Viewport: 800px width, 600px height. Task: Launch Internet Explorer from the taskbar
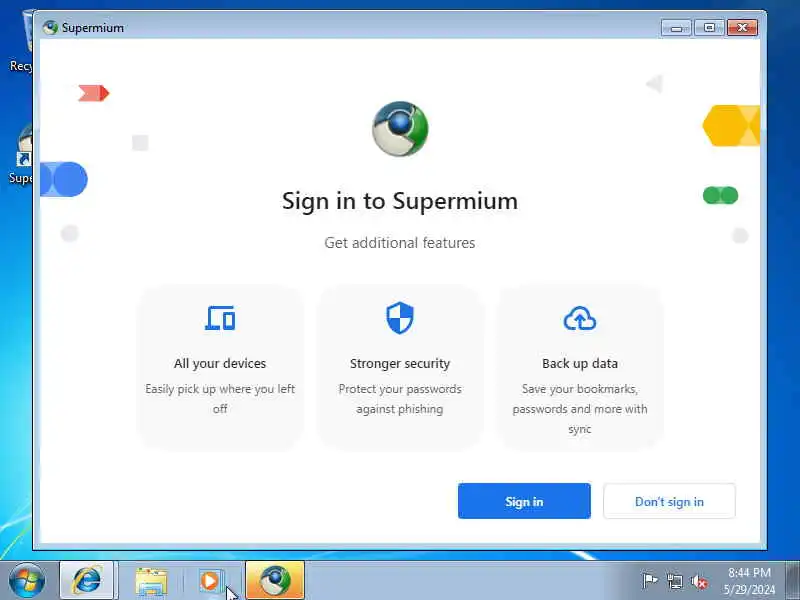coord(87,581)
